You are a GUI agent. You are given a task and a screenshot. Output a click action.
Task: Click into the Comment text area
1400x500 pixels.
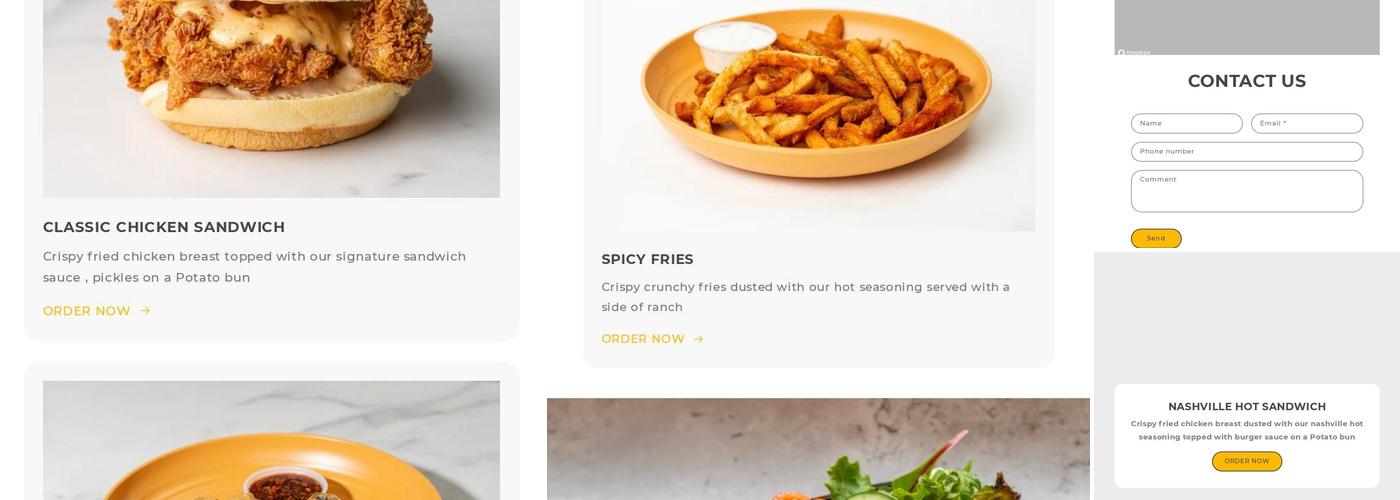[1246, 191]
